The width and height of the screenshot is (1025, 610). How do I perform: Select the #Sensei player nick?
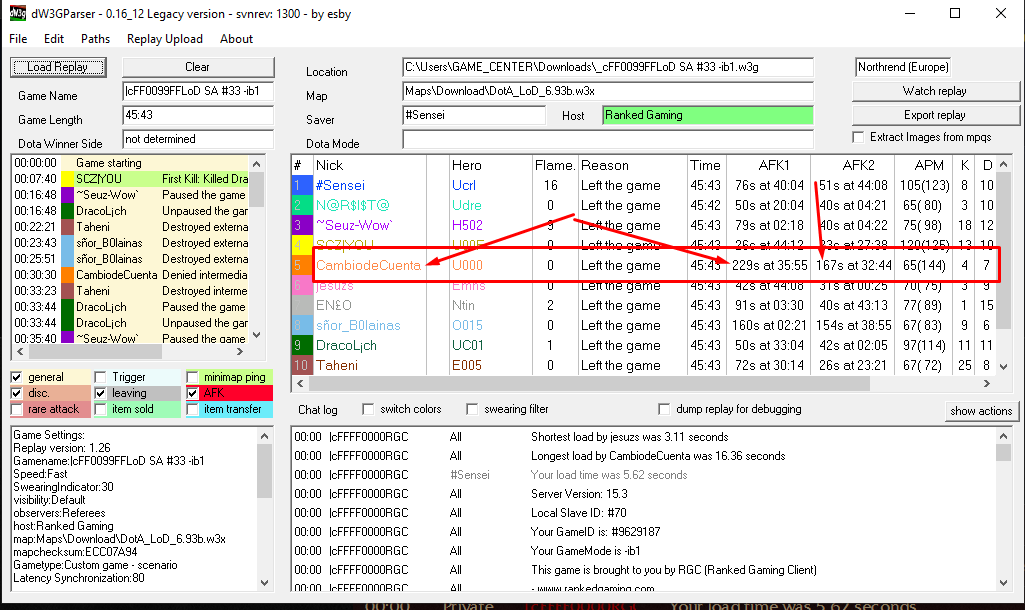(x=341, y=186)
